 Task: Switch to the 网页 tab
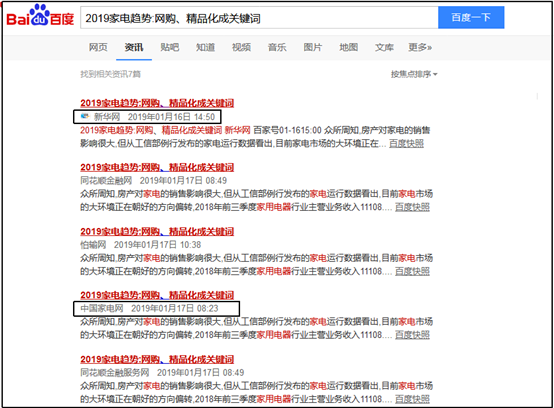(x=98, y=47)
